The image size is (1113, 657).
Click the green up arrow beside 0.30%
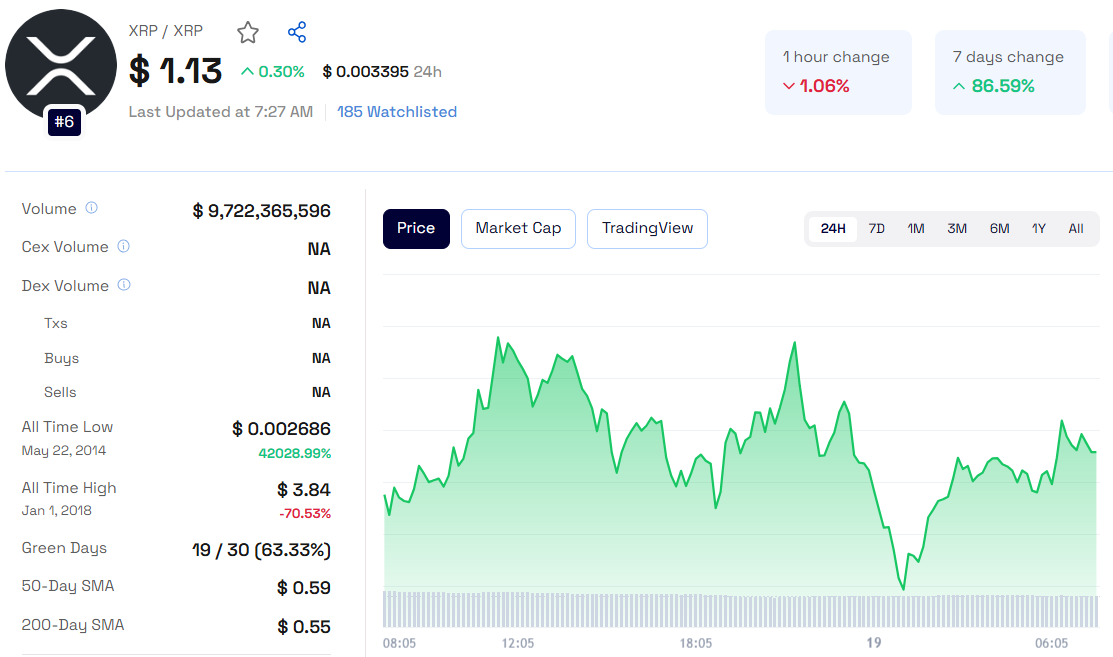[x=247, y=72]
